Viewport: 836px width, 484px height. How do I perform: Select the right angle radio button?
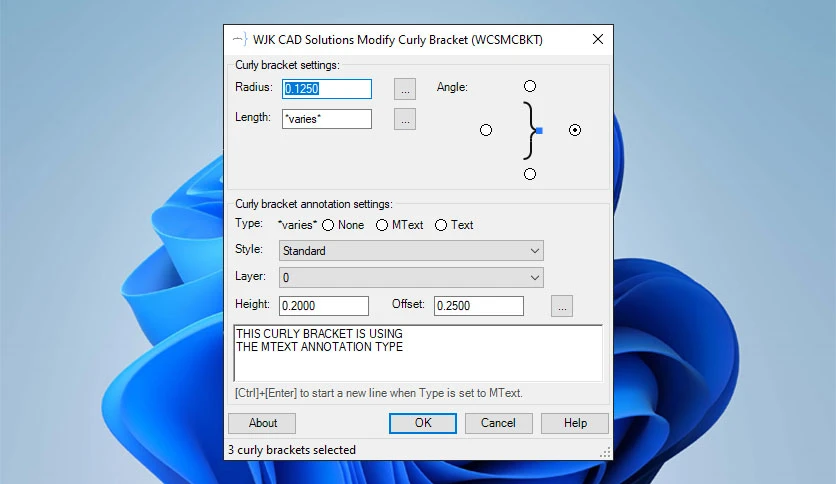pyautogui.click(x=575, y=130)
